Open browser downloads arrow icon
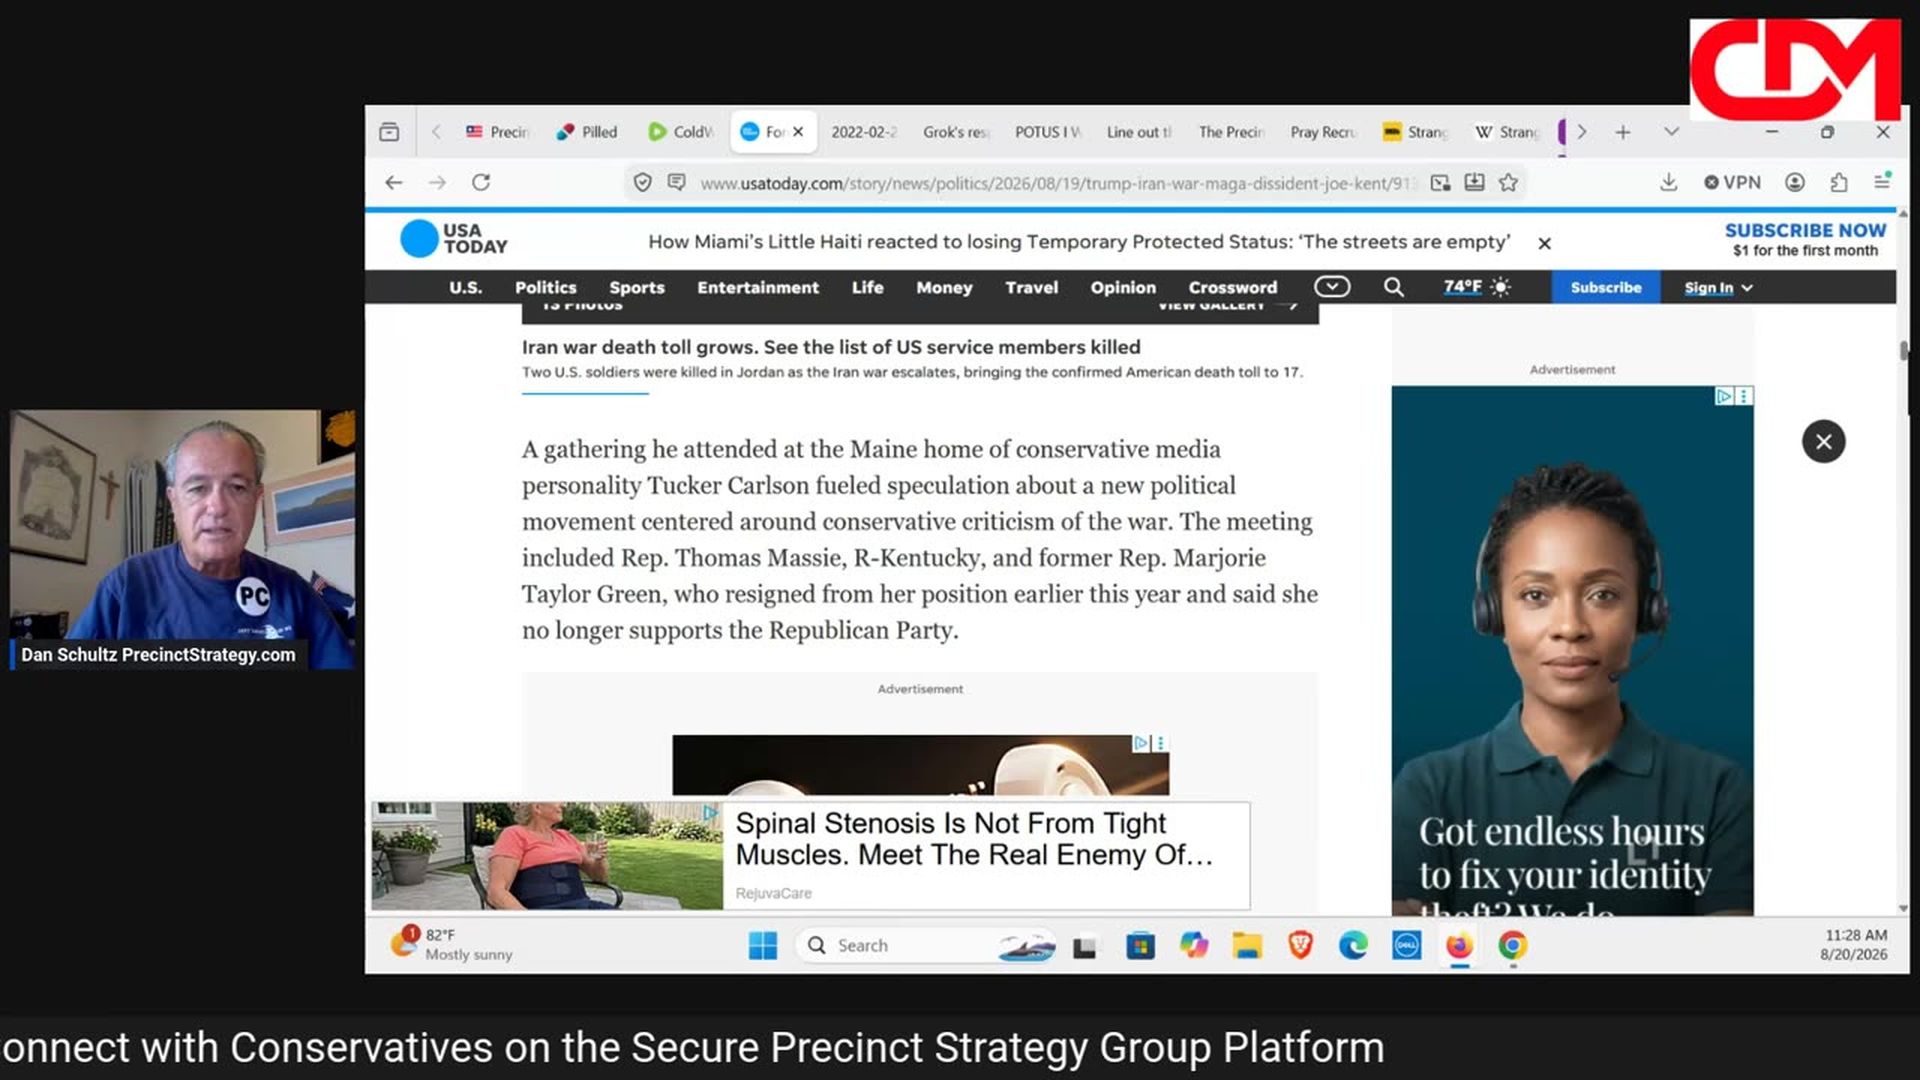The width and height of the screenshot is (1920, 1080). point(1668,182)
